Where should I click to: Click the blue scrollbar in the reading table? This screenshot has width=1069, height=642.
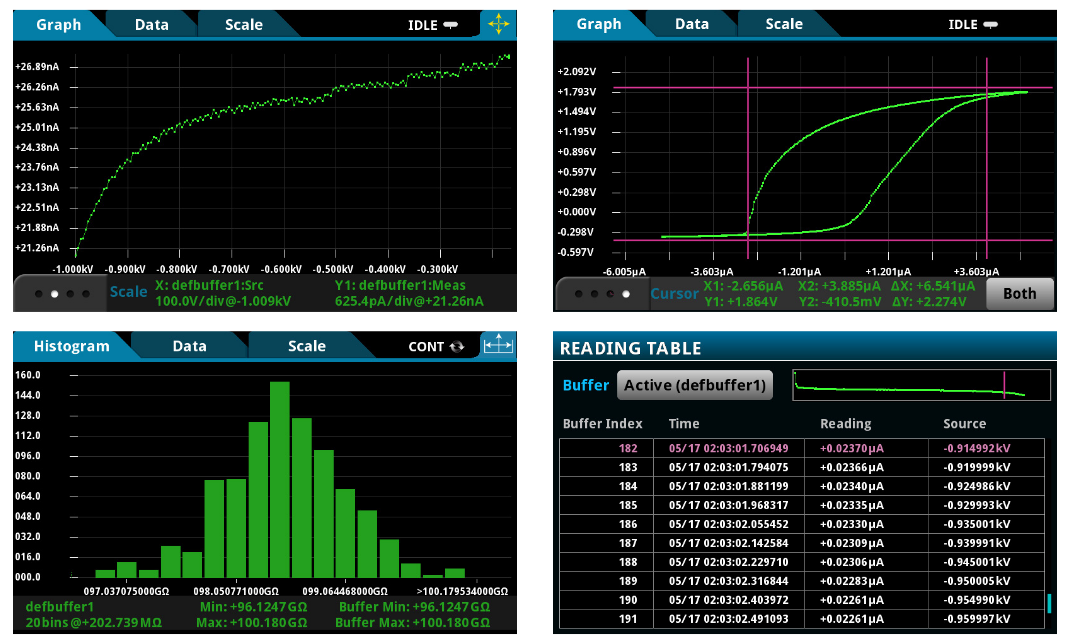point(1049,603)
